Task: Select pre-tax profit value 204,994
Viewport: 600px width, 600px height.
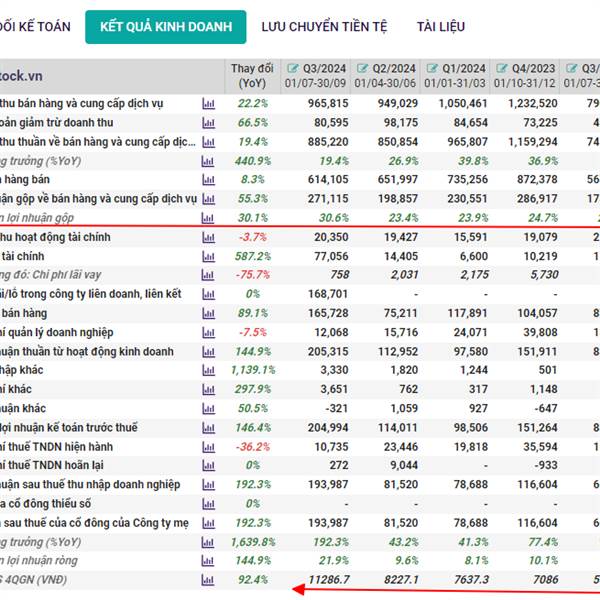Action: 328,428
